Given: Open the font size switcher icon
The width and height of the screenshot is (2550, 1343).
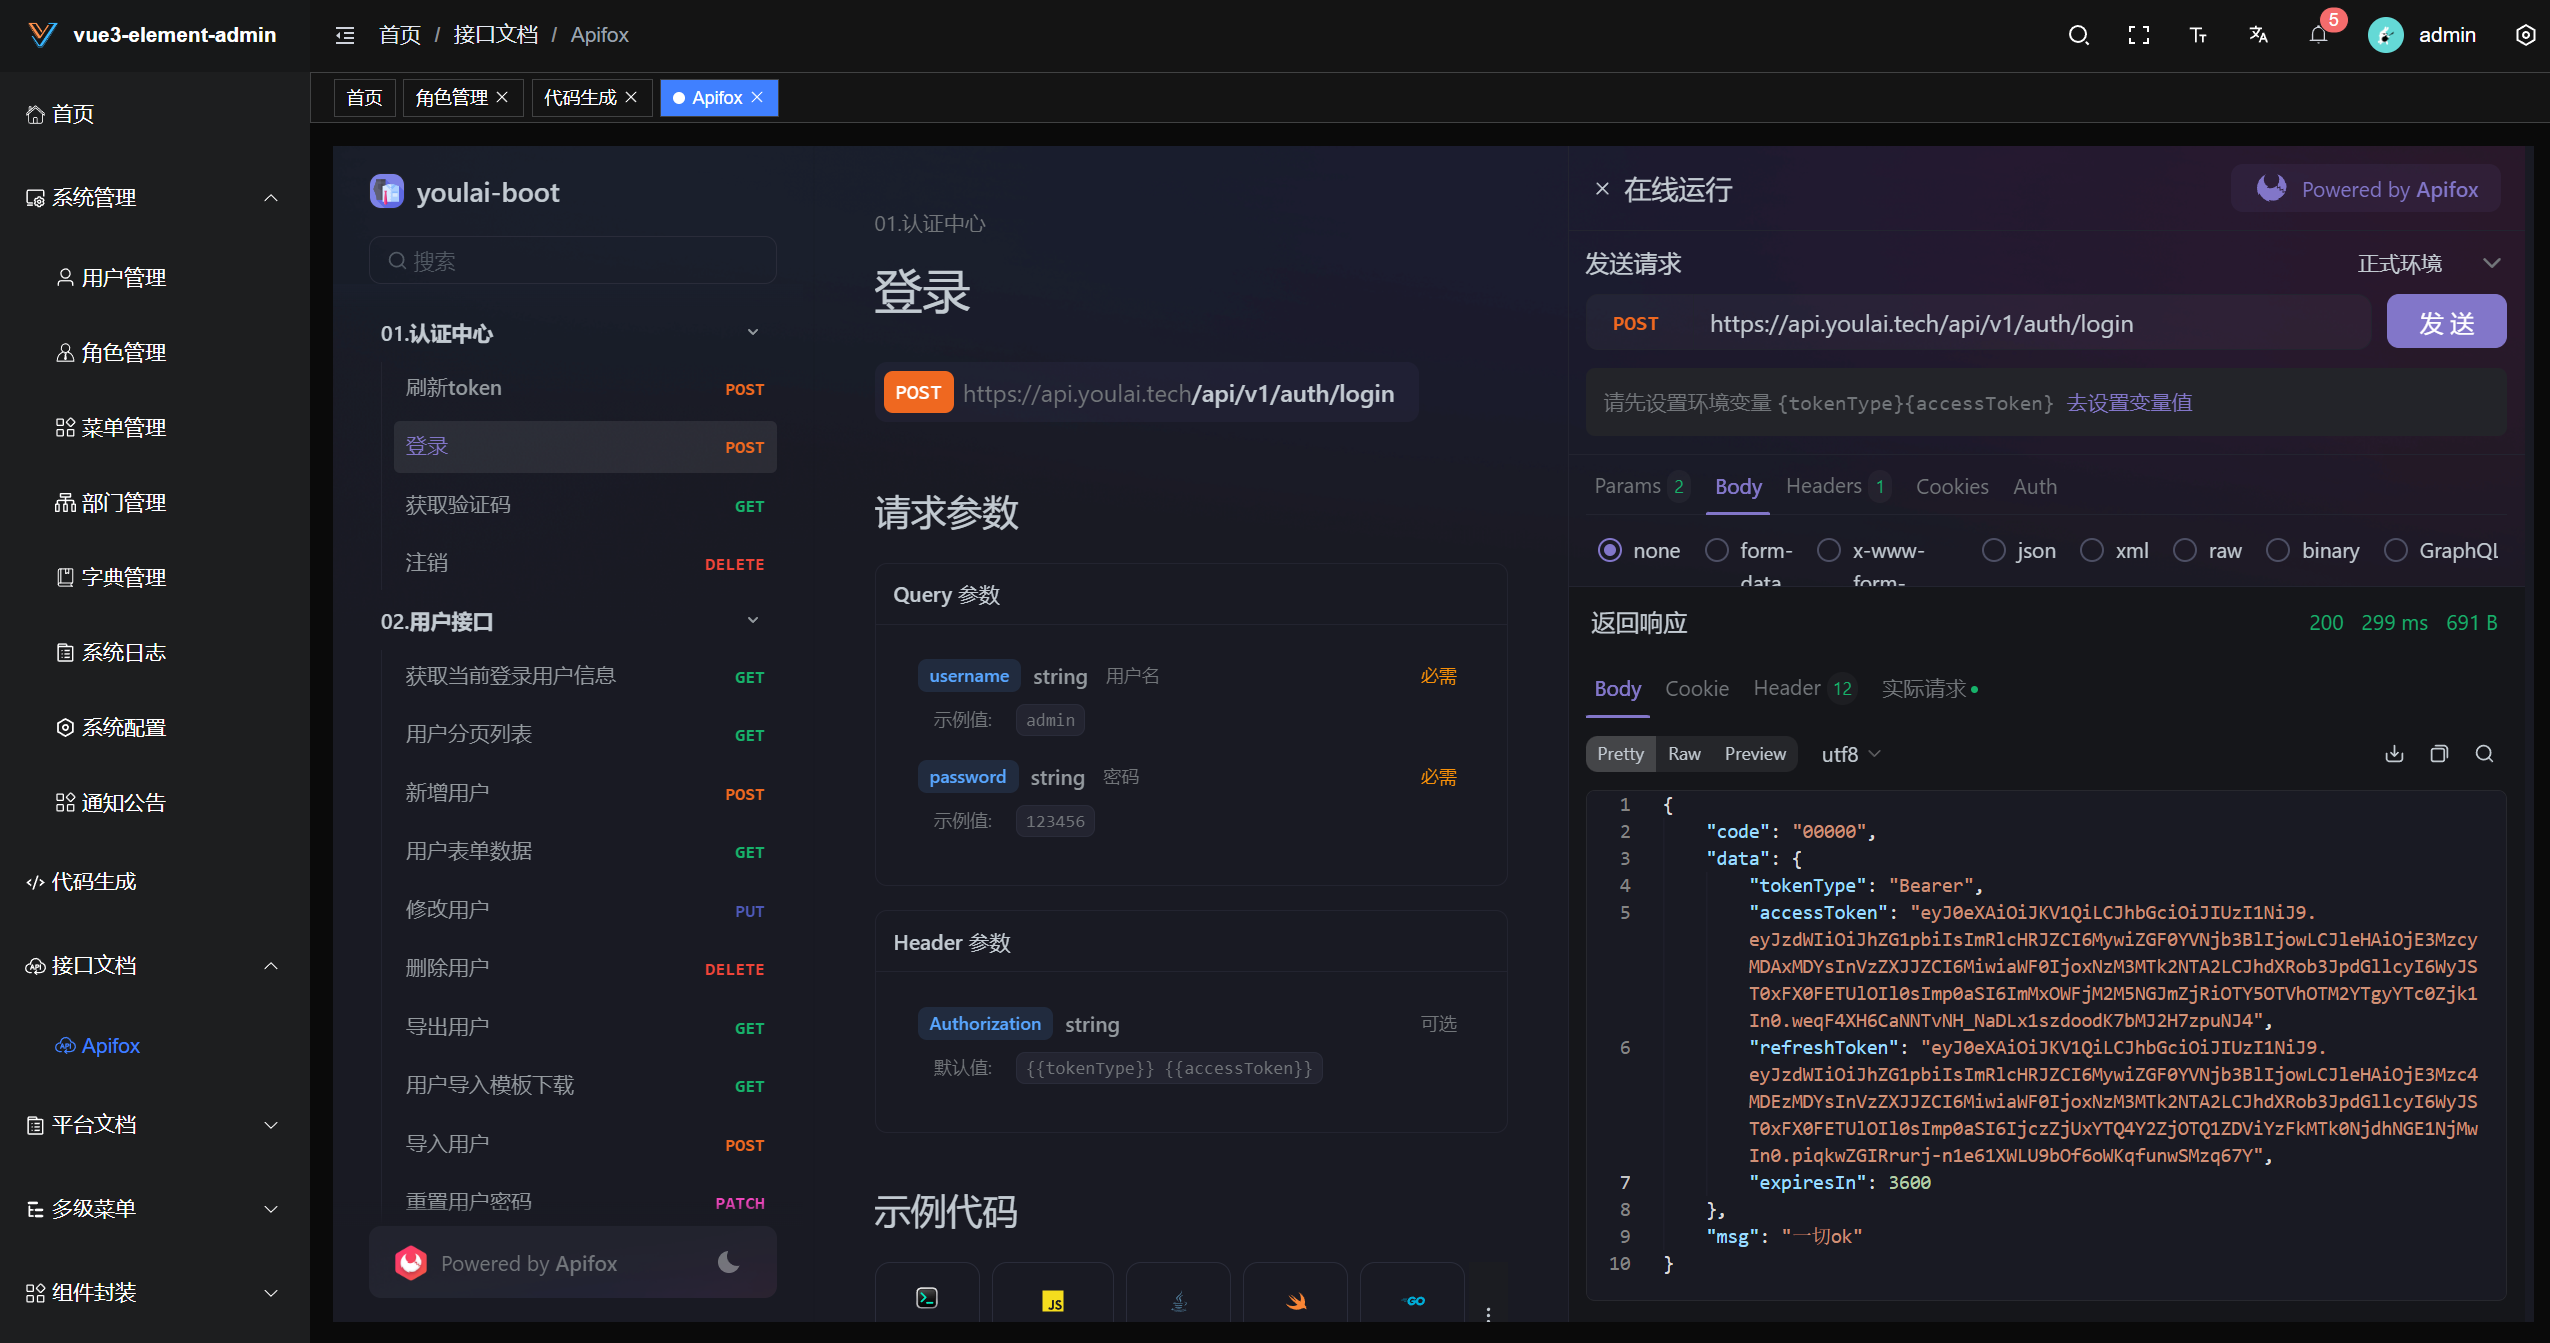Looking at the screenshot, I should 2198,34.
